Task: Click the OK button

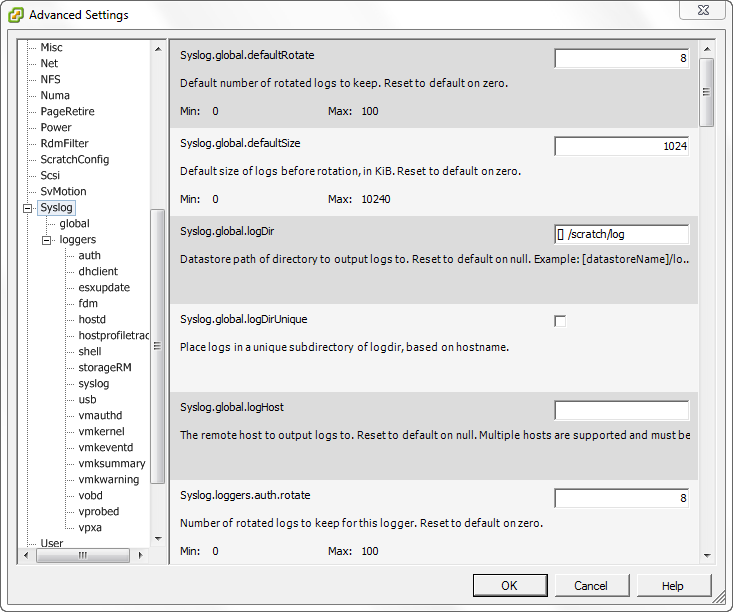Action: [510, 585]
